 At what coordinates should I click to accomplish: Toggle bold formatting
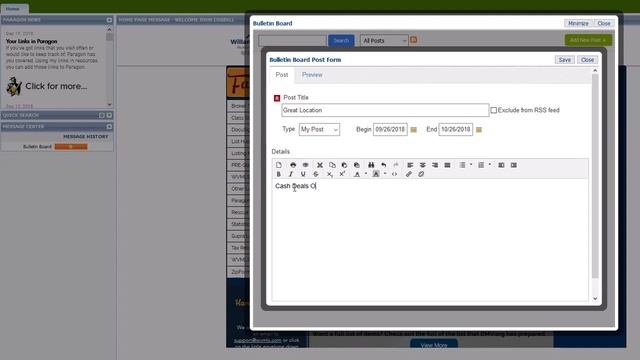coord(279,174)
